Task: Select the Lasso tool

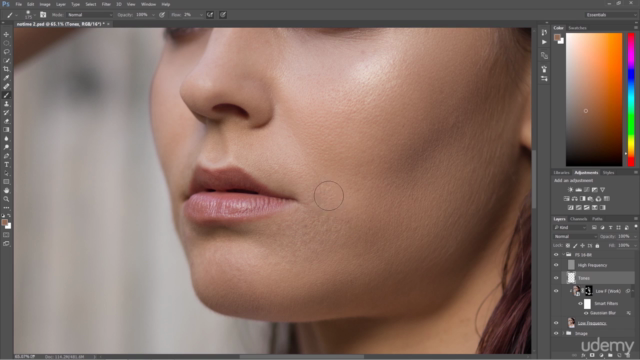Action: pyautogui.click(x=6, y=52)
